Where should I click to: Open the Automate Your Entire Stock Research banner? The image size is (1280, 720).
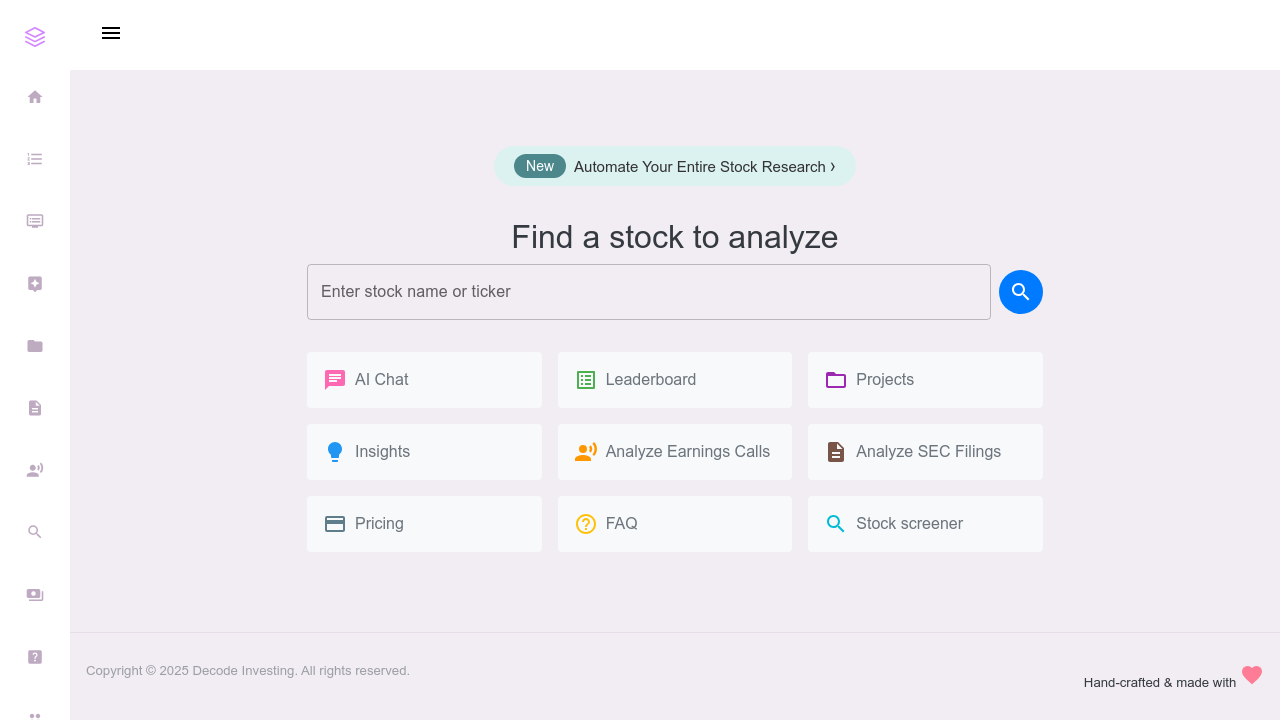pyautogui.click(x=675, y=166)
